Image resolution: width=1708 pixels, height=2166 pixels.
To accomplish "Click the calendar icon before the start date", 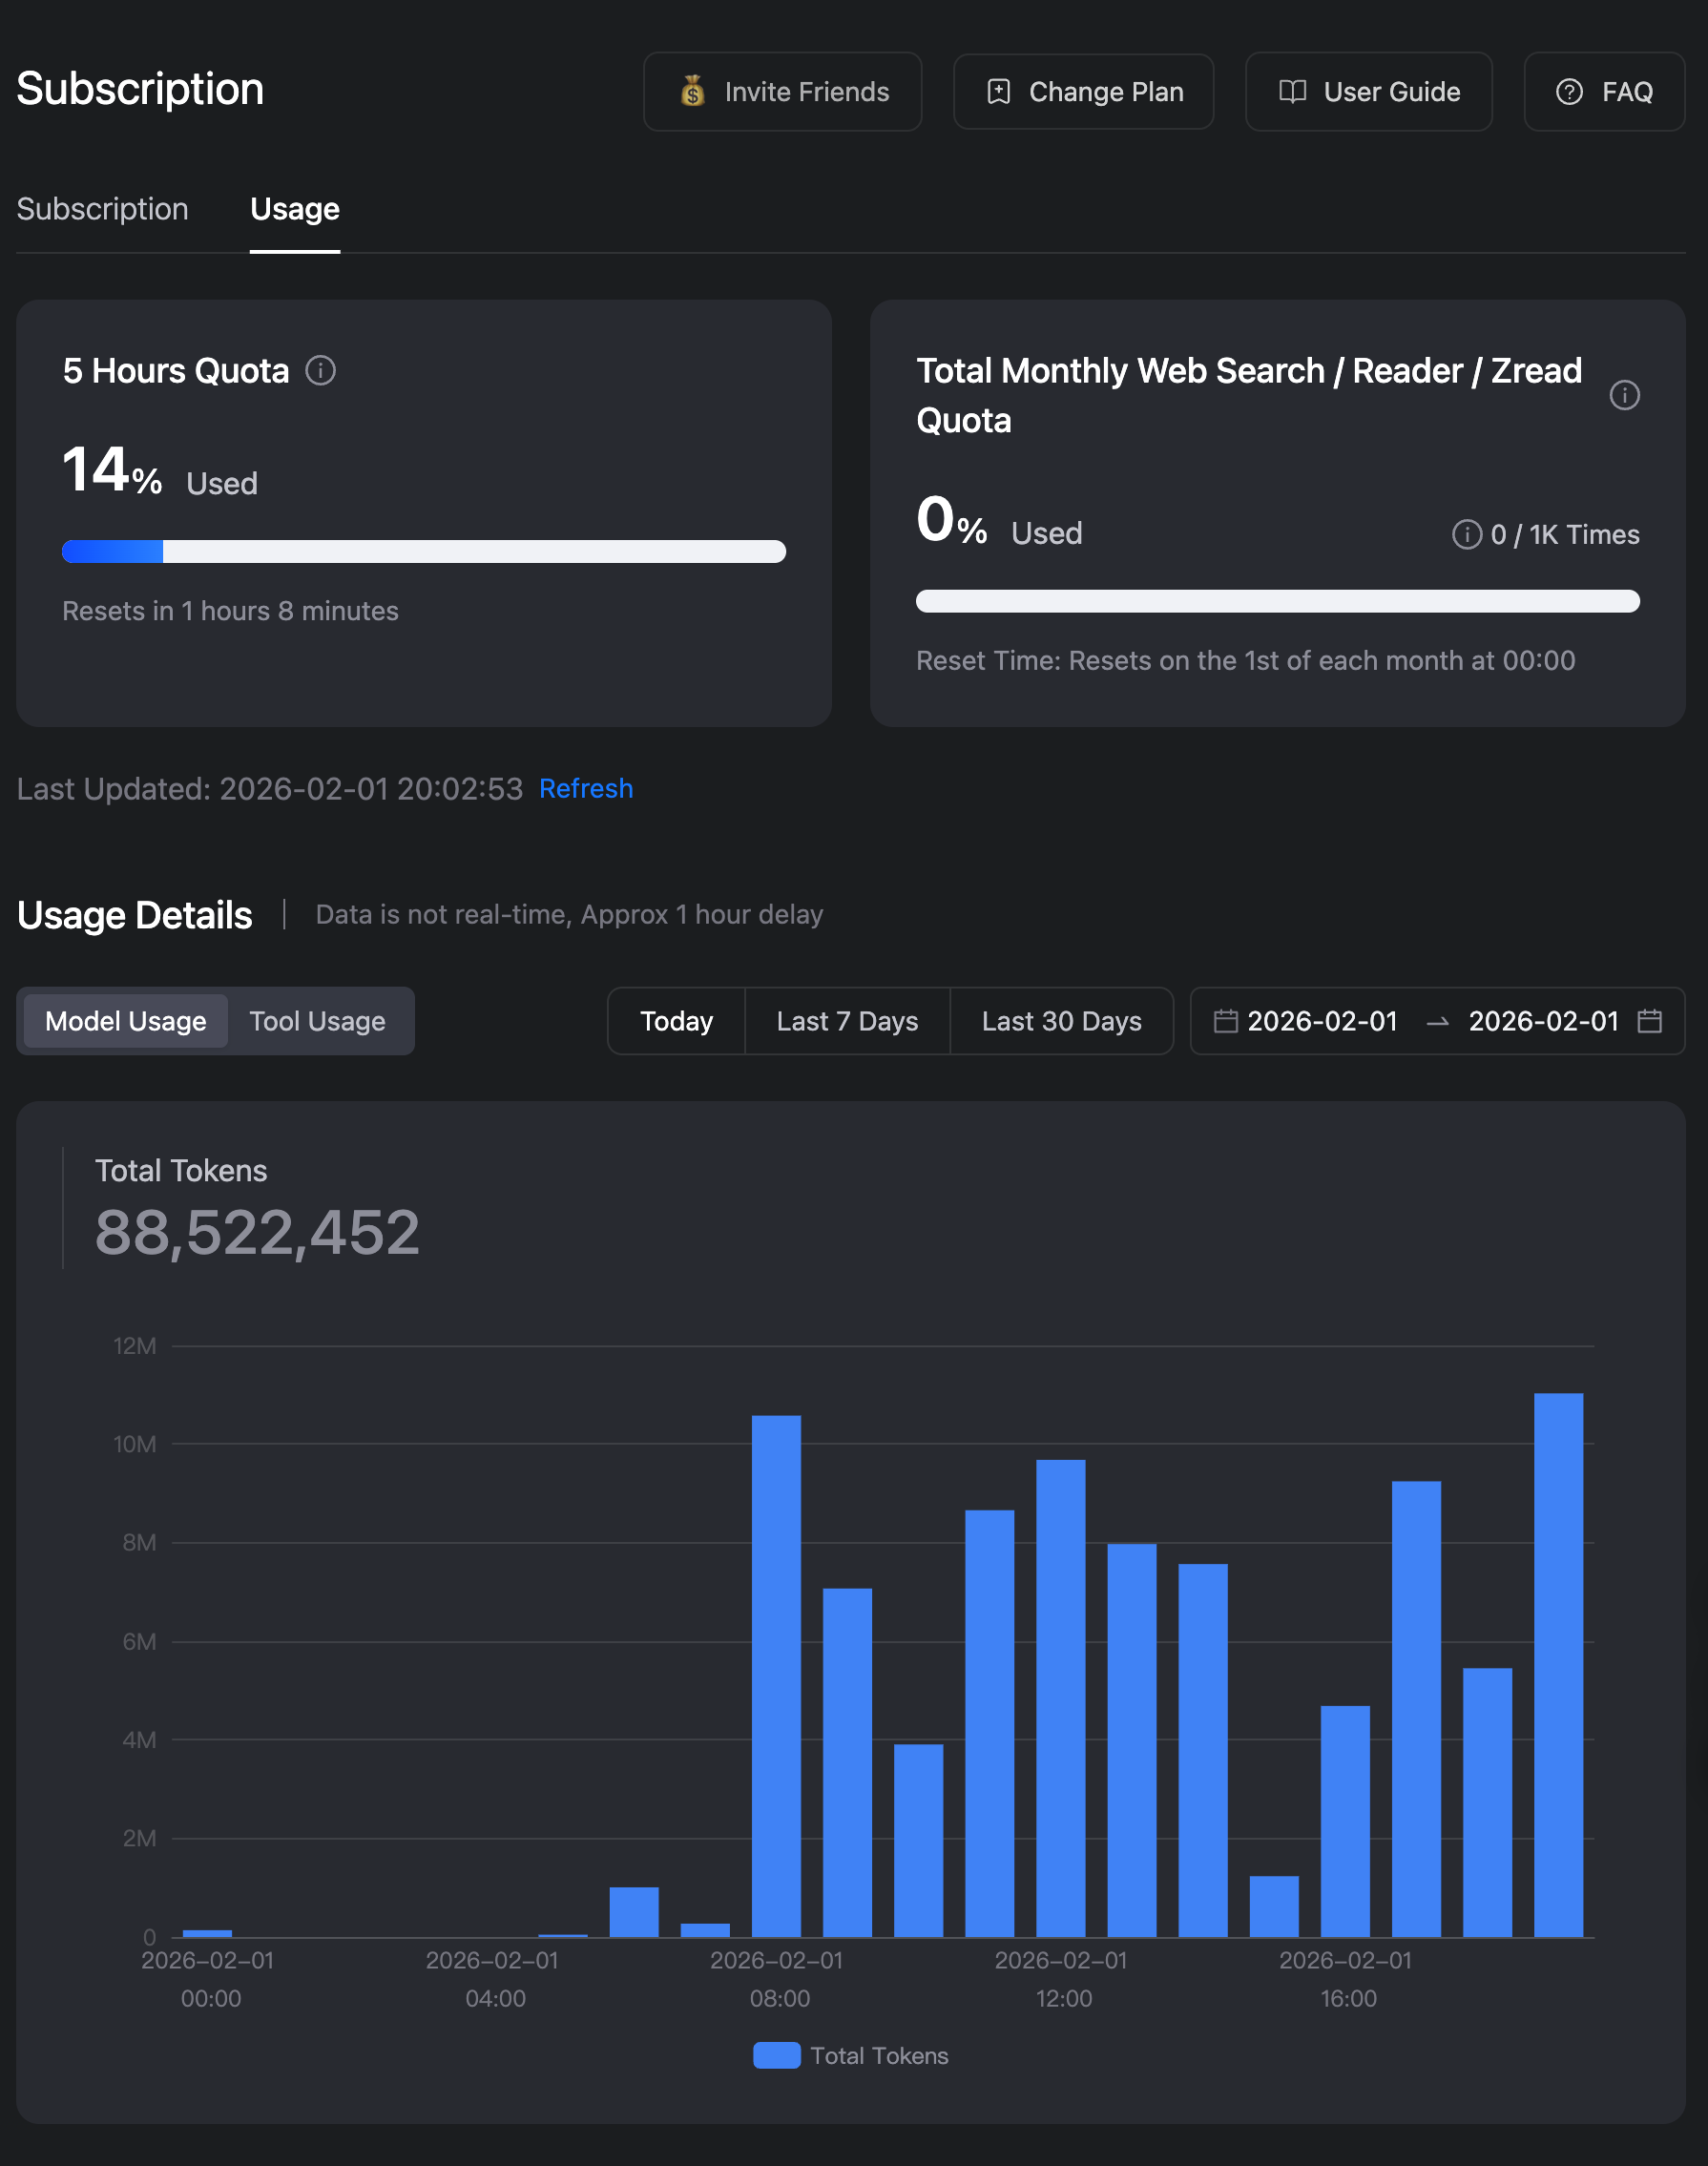I will tap(1225, 1021).
